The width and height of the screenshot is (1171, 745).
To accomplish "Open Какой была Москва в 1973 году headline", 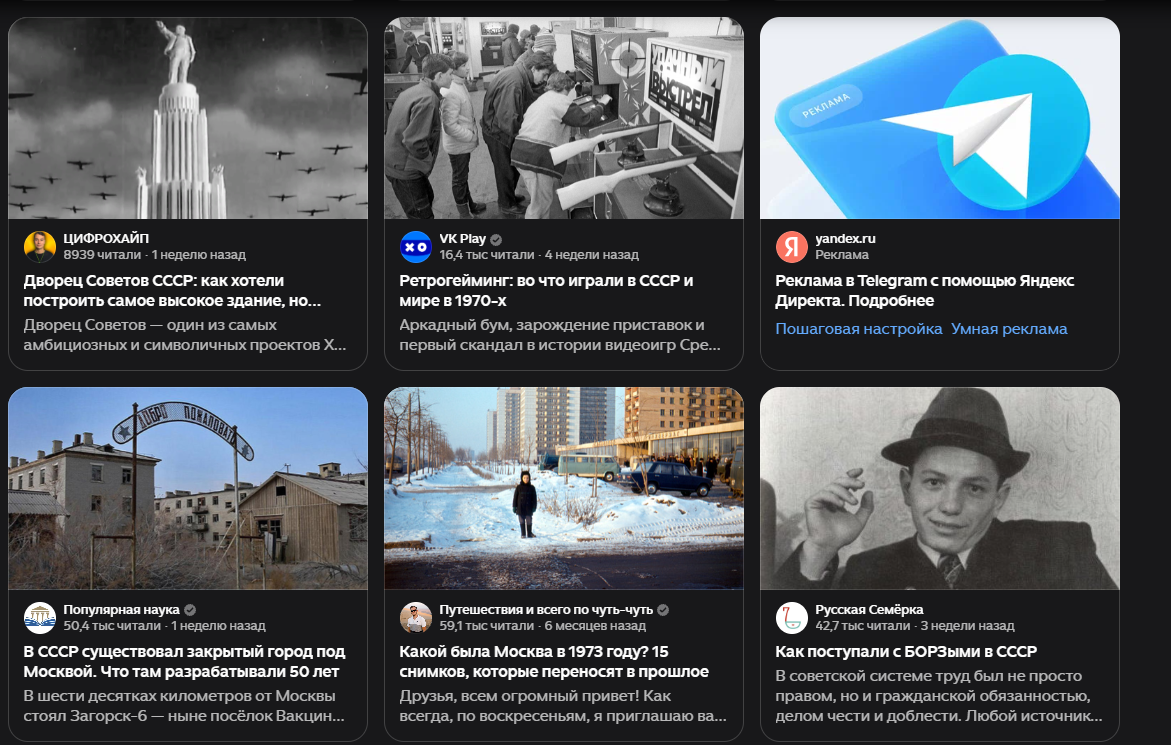I will click(x=553, y=661).
